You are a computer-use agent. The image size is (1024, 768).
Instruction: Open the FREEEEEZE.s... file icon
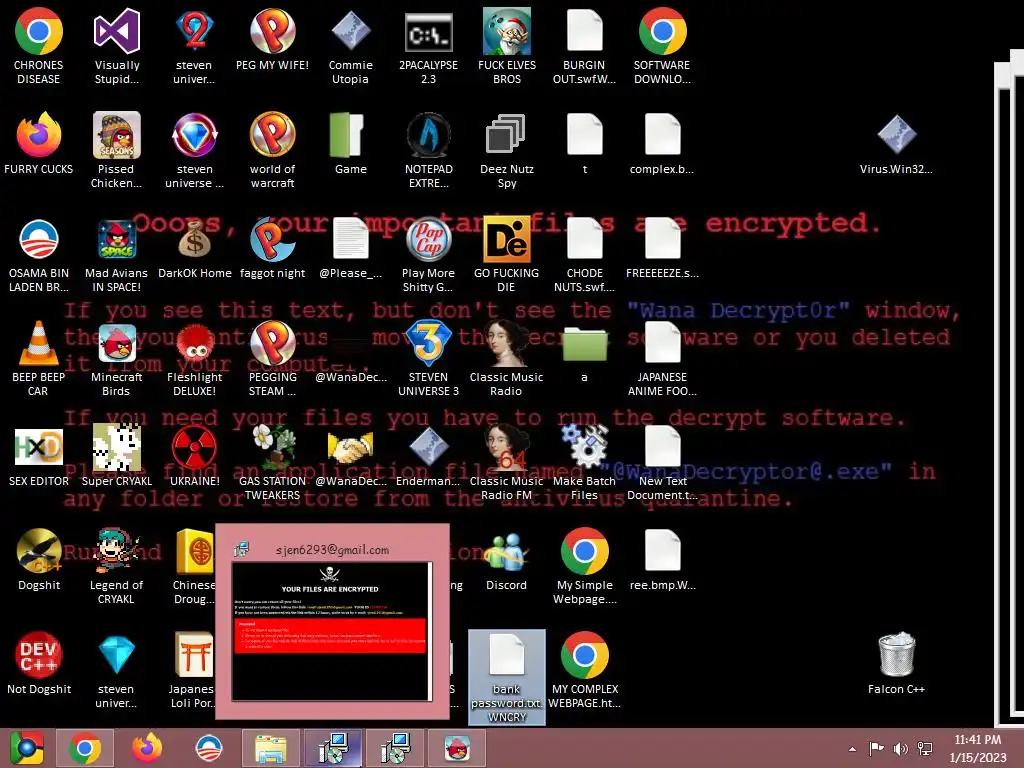click(x=662, y=239)
